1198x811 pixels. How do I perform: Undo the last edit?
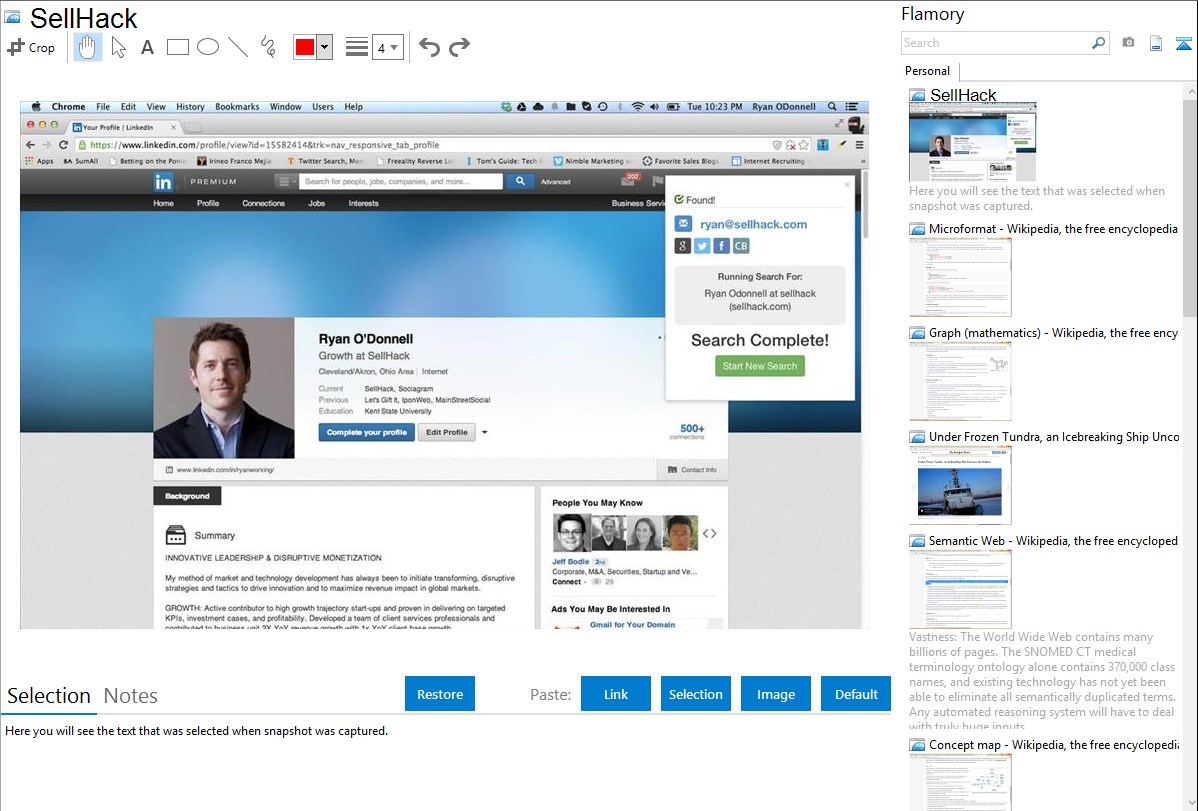(x=429, y=47)
